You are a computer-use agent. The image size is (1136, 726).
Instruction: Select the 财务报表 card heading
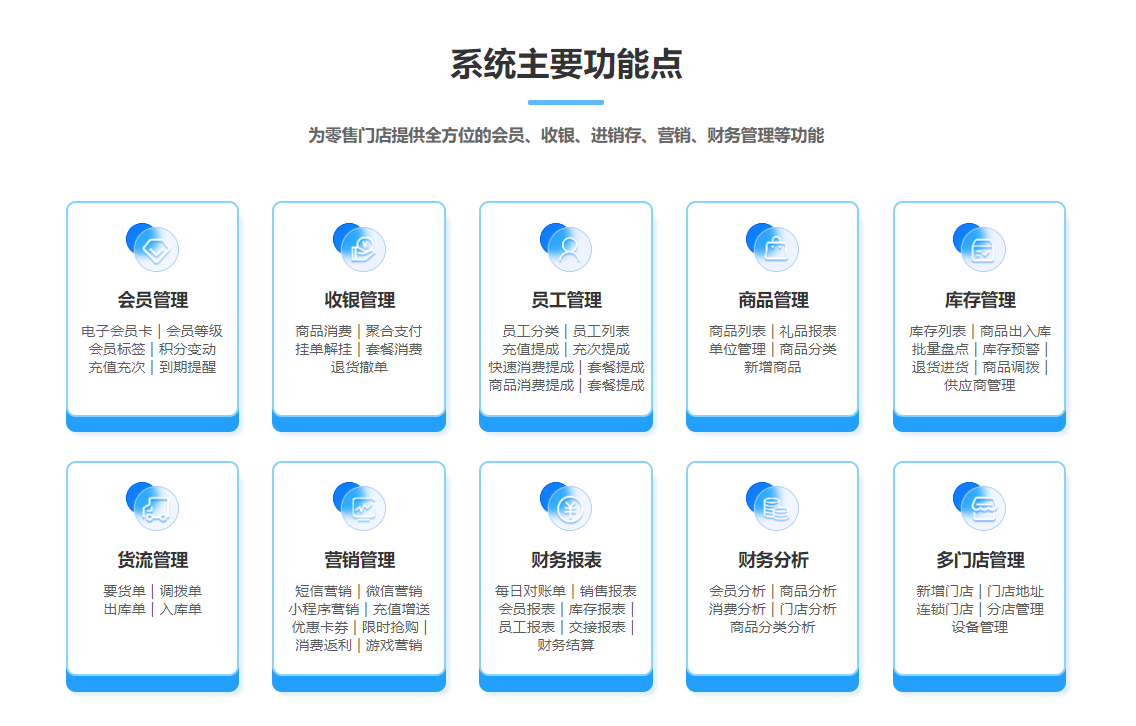pos(566,560)
